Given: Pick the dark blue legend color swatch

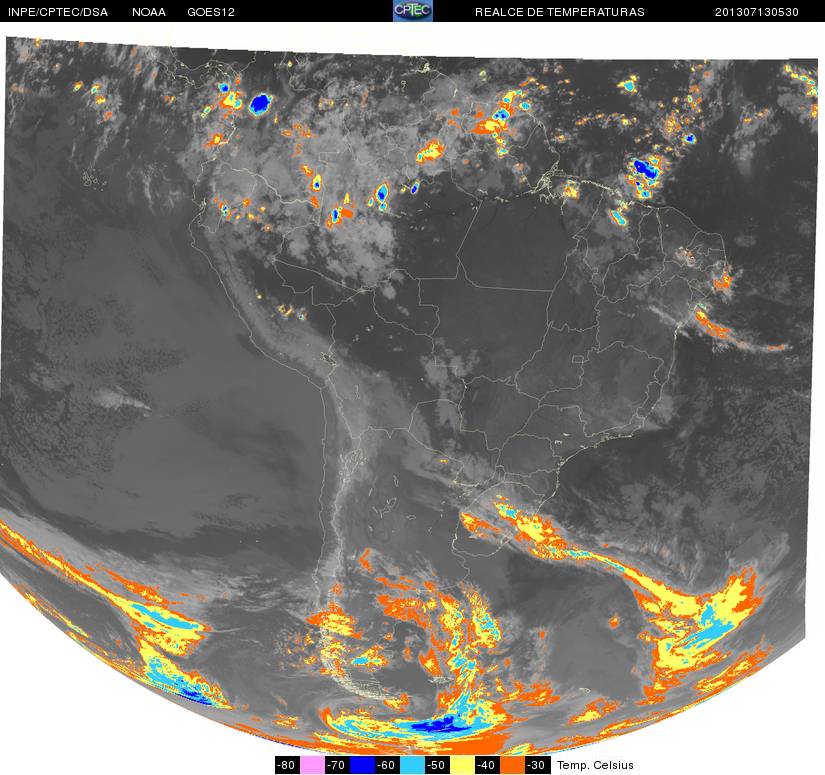Looking at the screenshot, I should (362, 765).
